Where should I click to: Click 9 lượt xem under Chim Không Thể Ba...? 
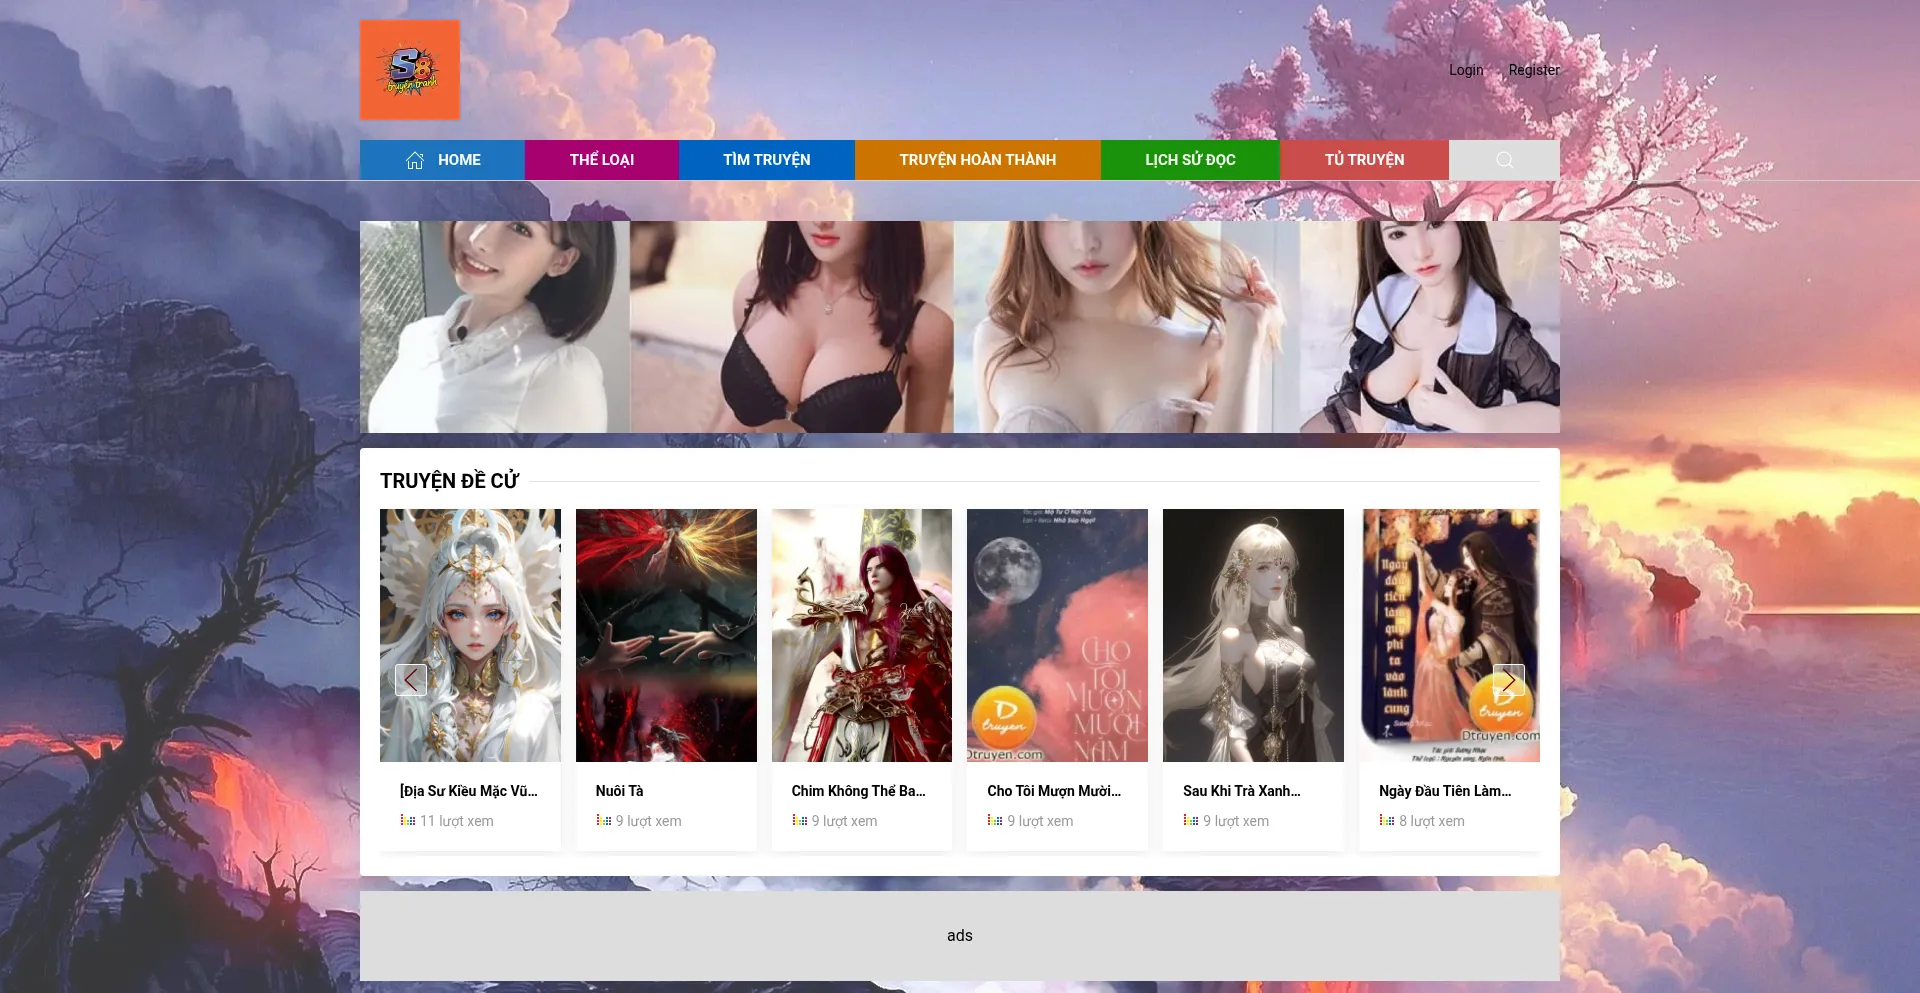(x=845, y=821)
